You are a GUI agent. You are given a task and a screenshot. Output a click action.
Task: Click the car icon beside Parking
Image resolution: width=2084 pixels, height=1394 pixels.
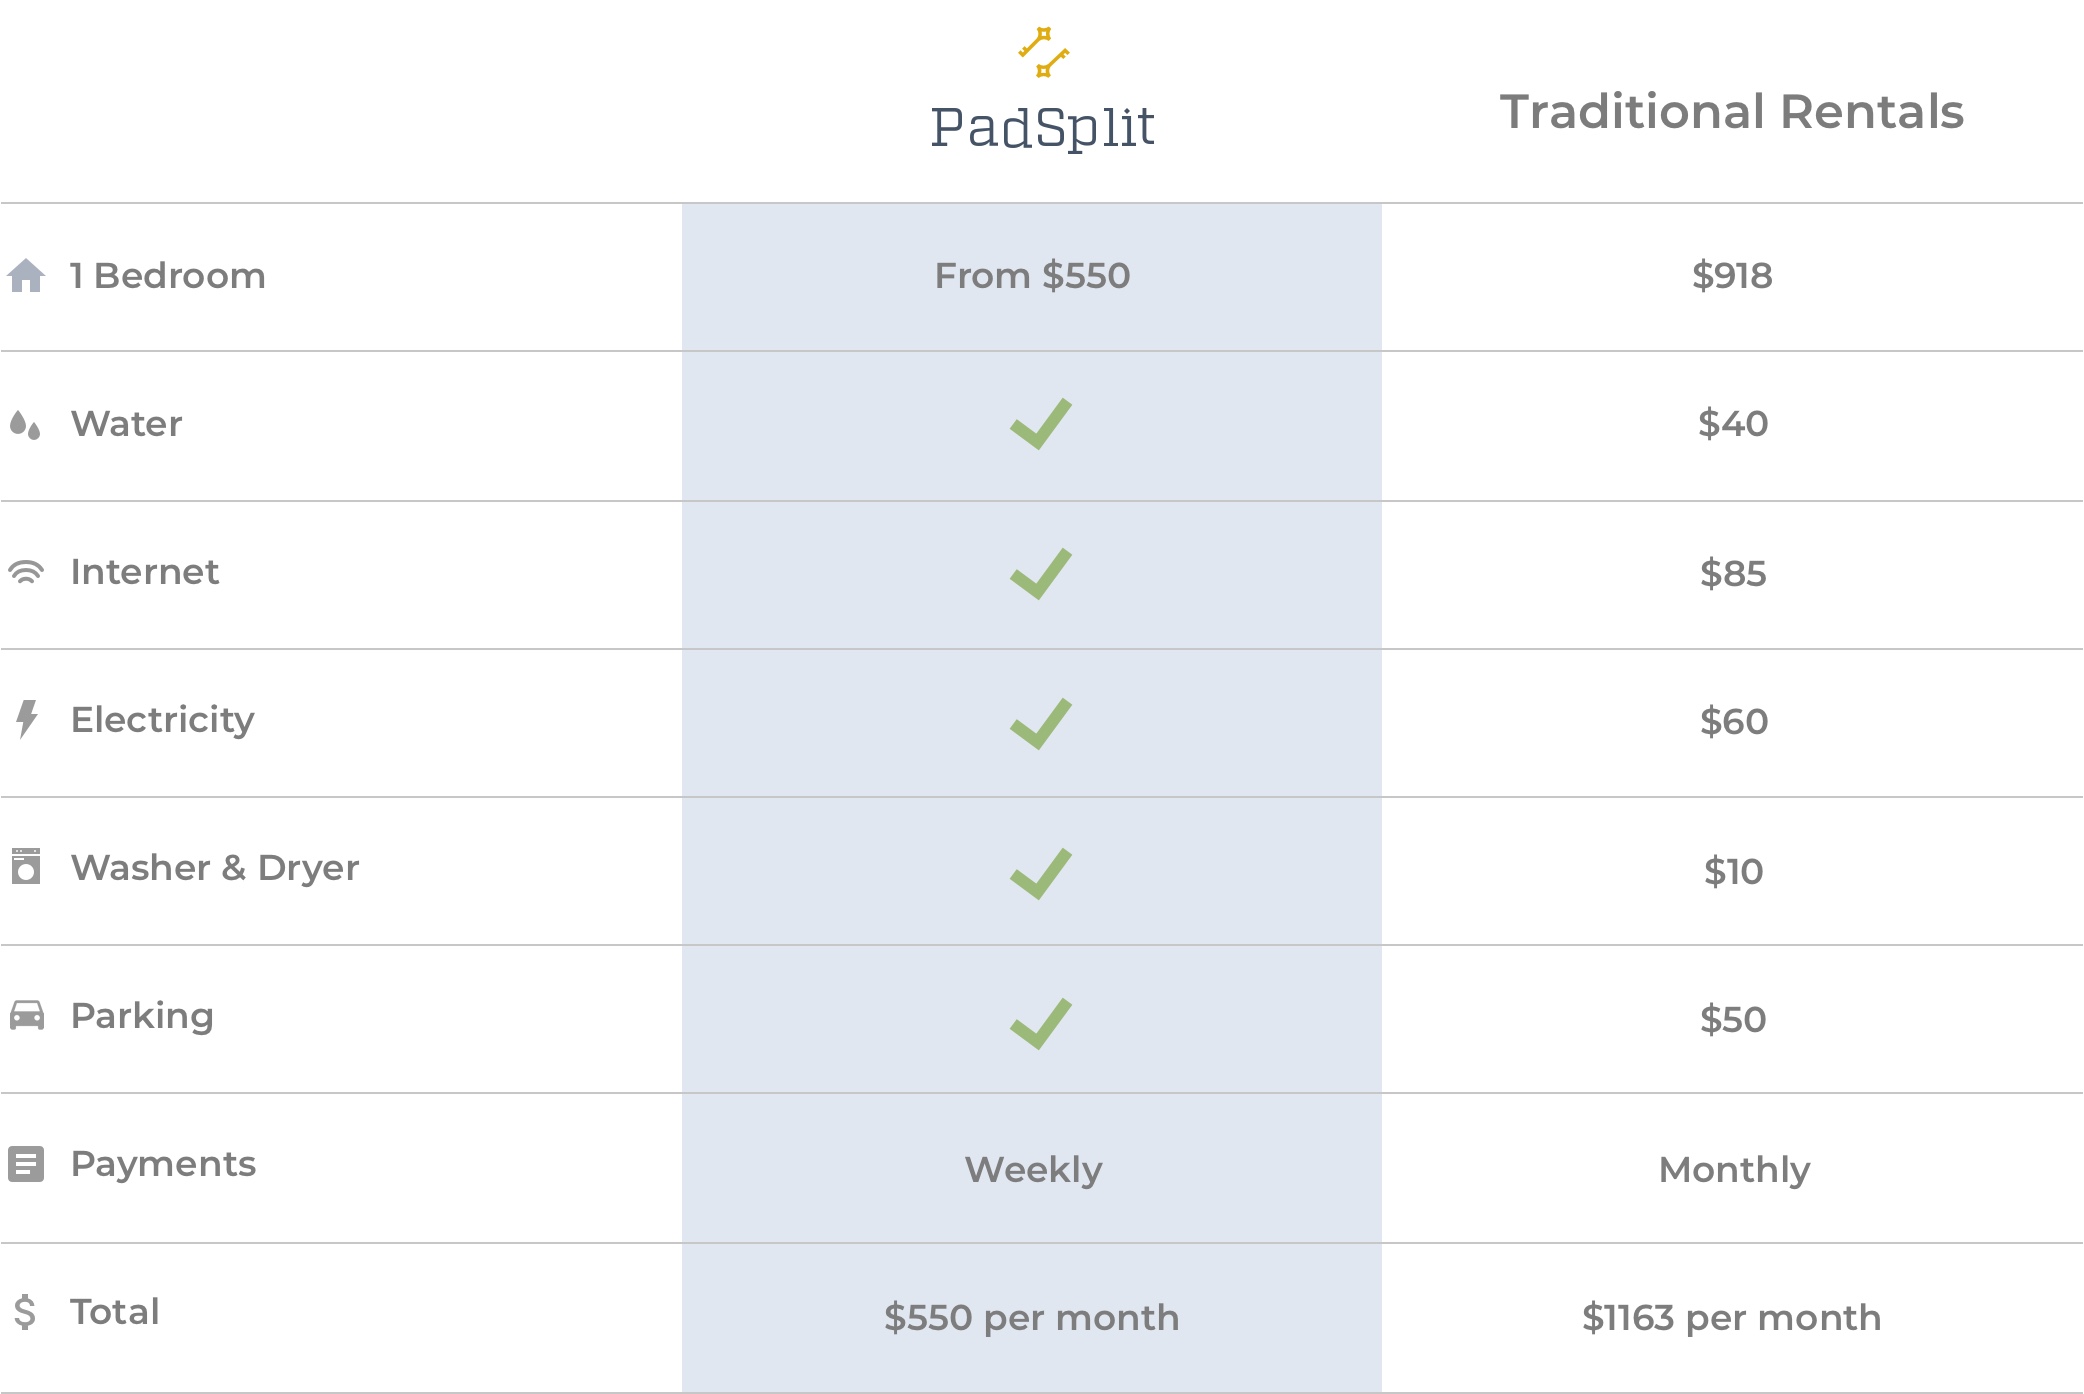(x=27, y=1015)
